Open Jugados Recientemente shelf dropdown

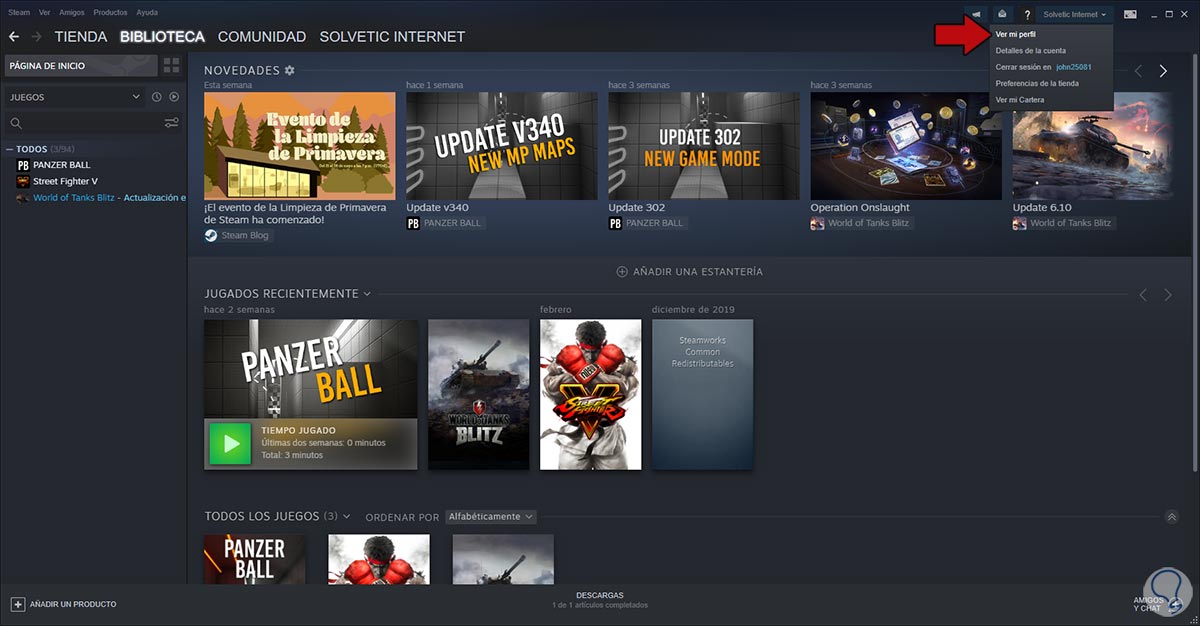pos(367,294)
